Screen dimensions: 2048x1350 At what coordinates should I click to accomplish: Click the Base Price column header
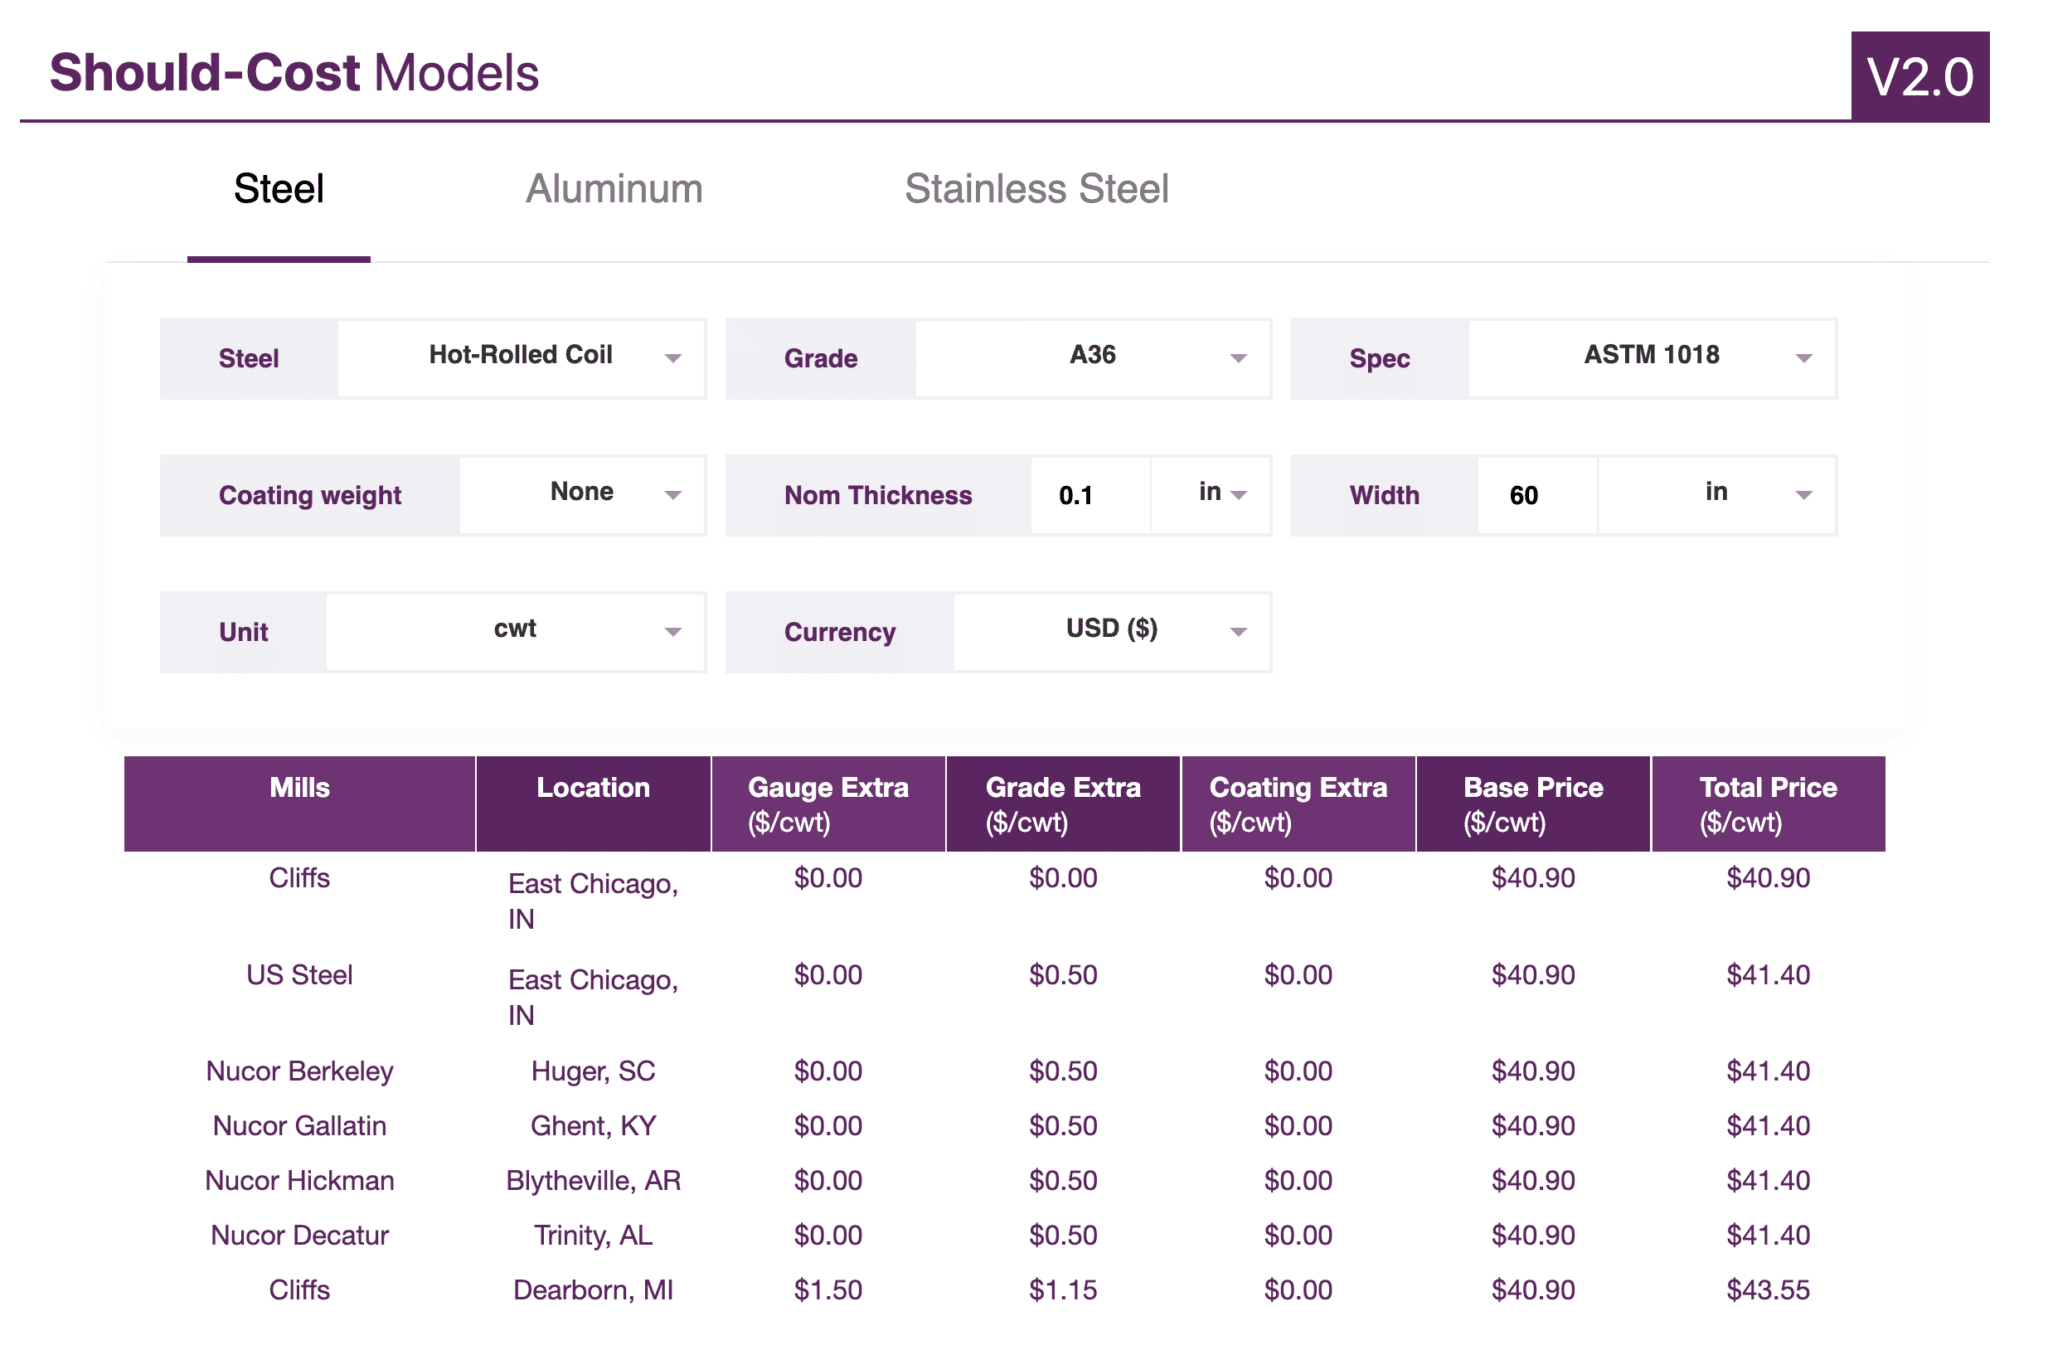click(x=1532, y=803)
